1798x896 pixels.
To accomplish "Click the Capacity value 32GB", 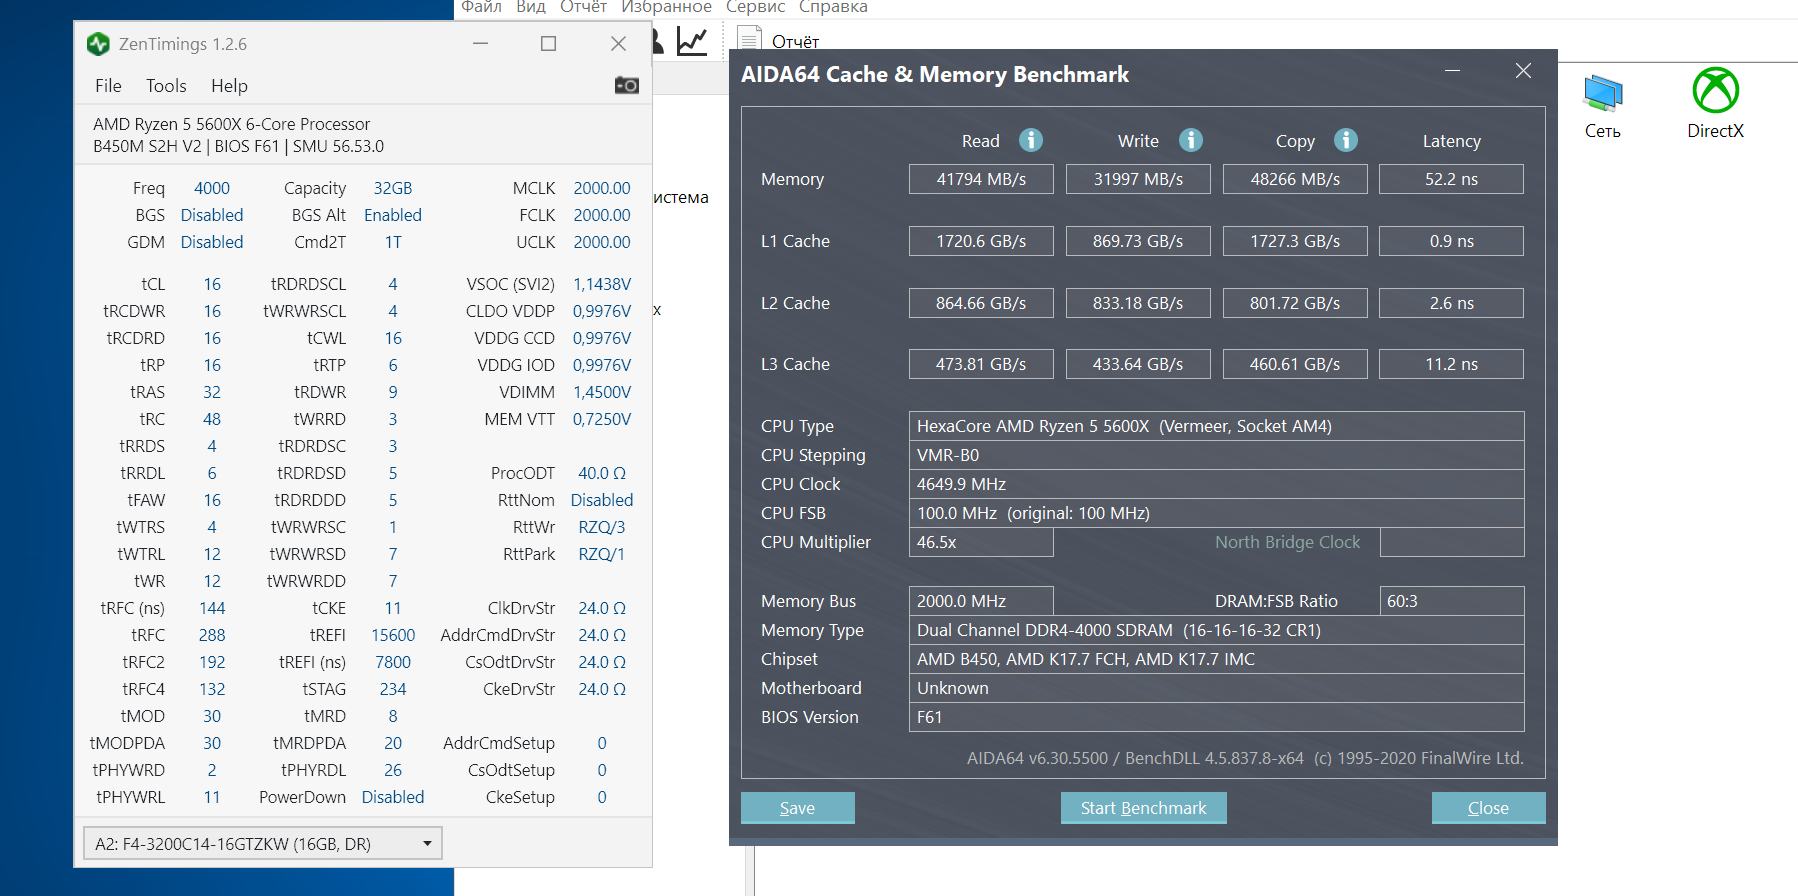I will tap(393, 188).
